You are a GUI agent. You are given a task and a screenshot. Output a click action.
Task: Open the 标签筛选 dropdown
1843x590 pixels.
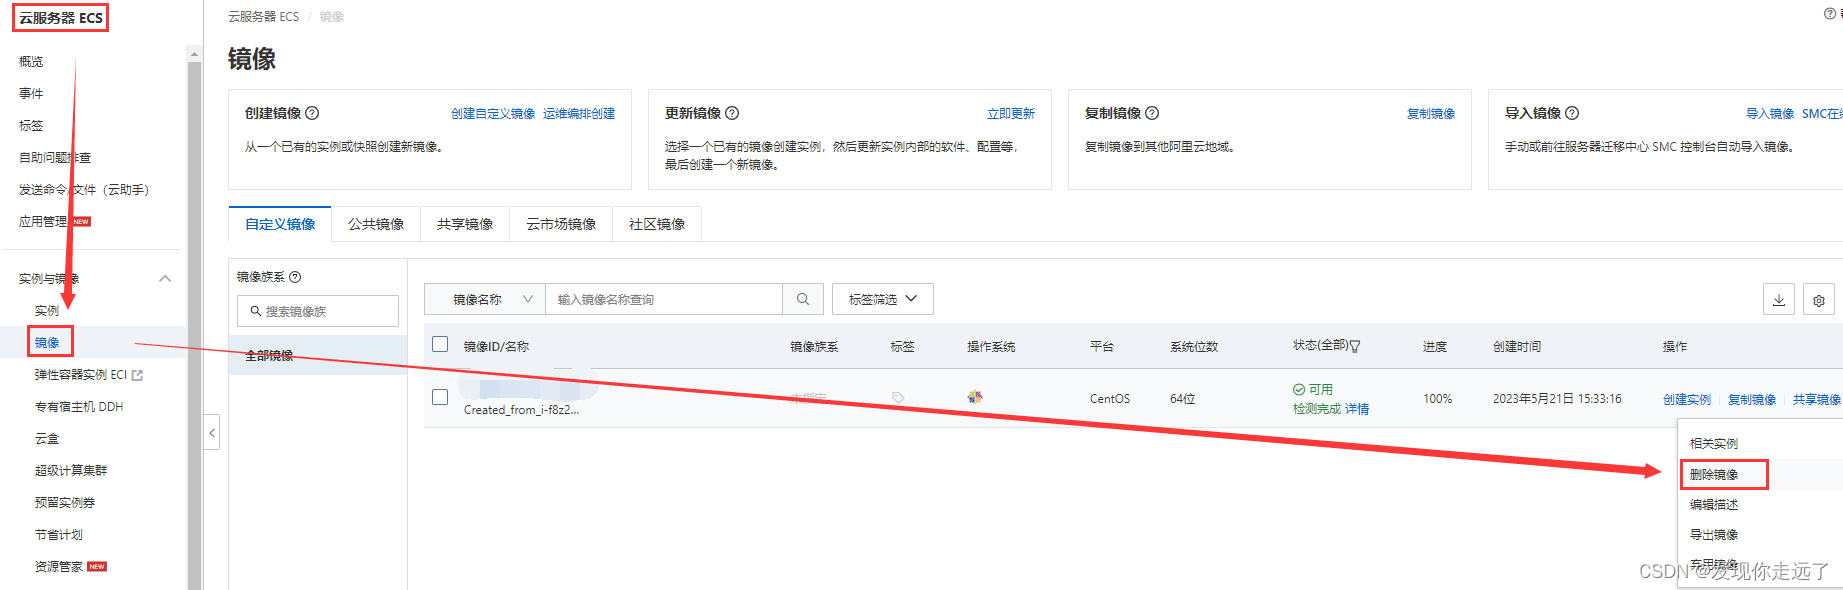pyautogui.click(x=883, y=299)
